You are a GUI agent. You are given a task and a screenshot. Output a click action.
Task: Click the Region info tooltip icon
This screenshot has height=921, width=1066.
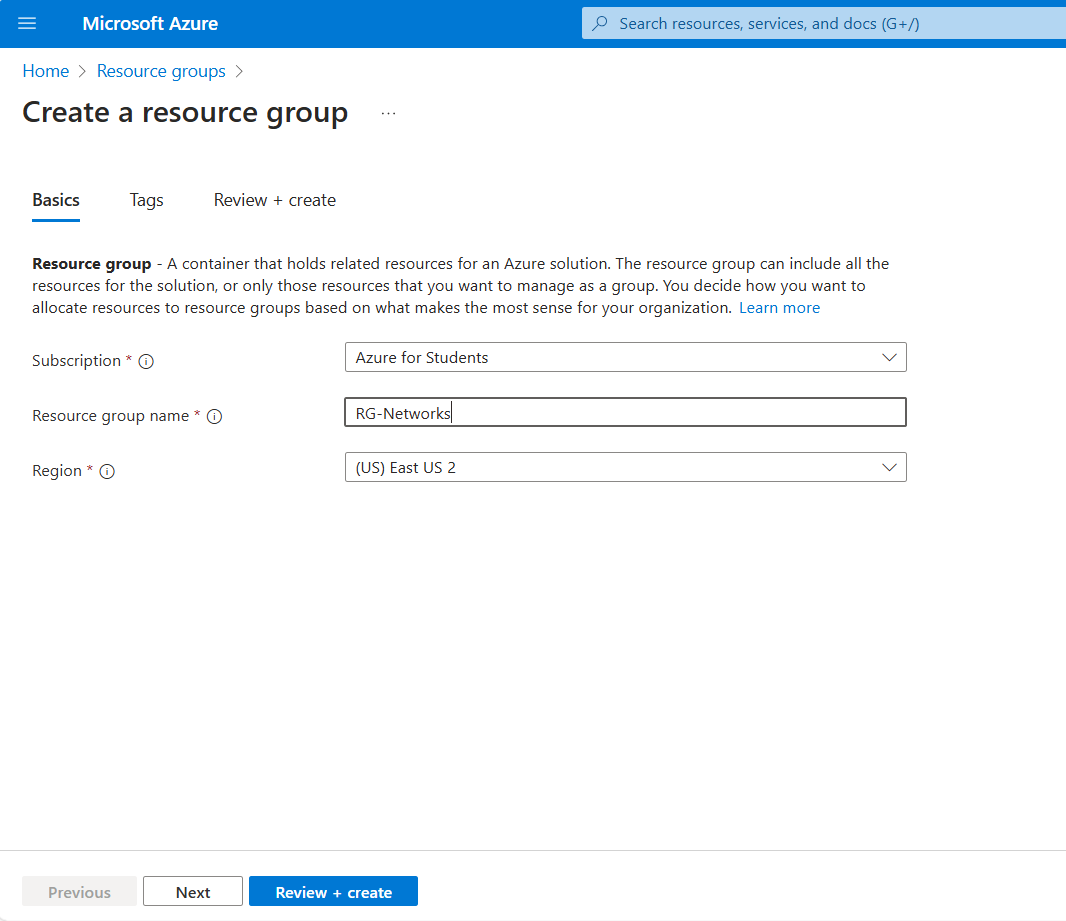pos(107,471)
